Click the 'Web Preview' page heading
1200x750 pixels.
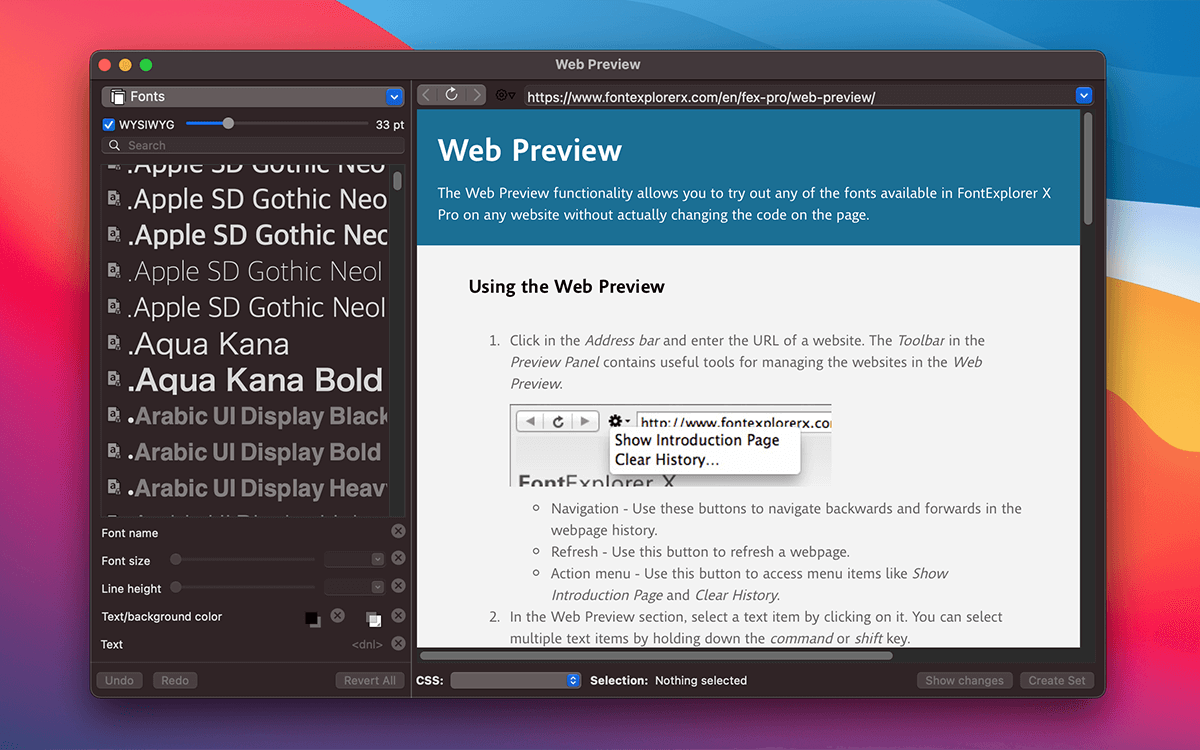pos(530,151)
